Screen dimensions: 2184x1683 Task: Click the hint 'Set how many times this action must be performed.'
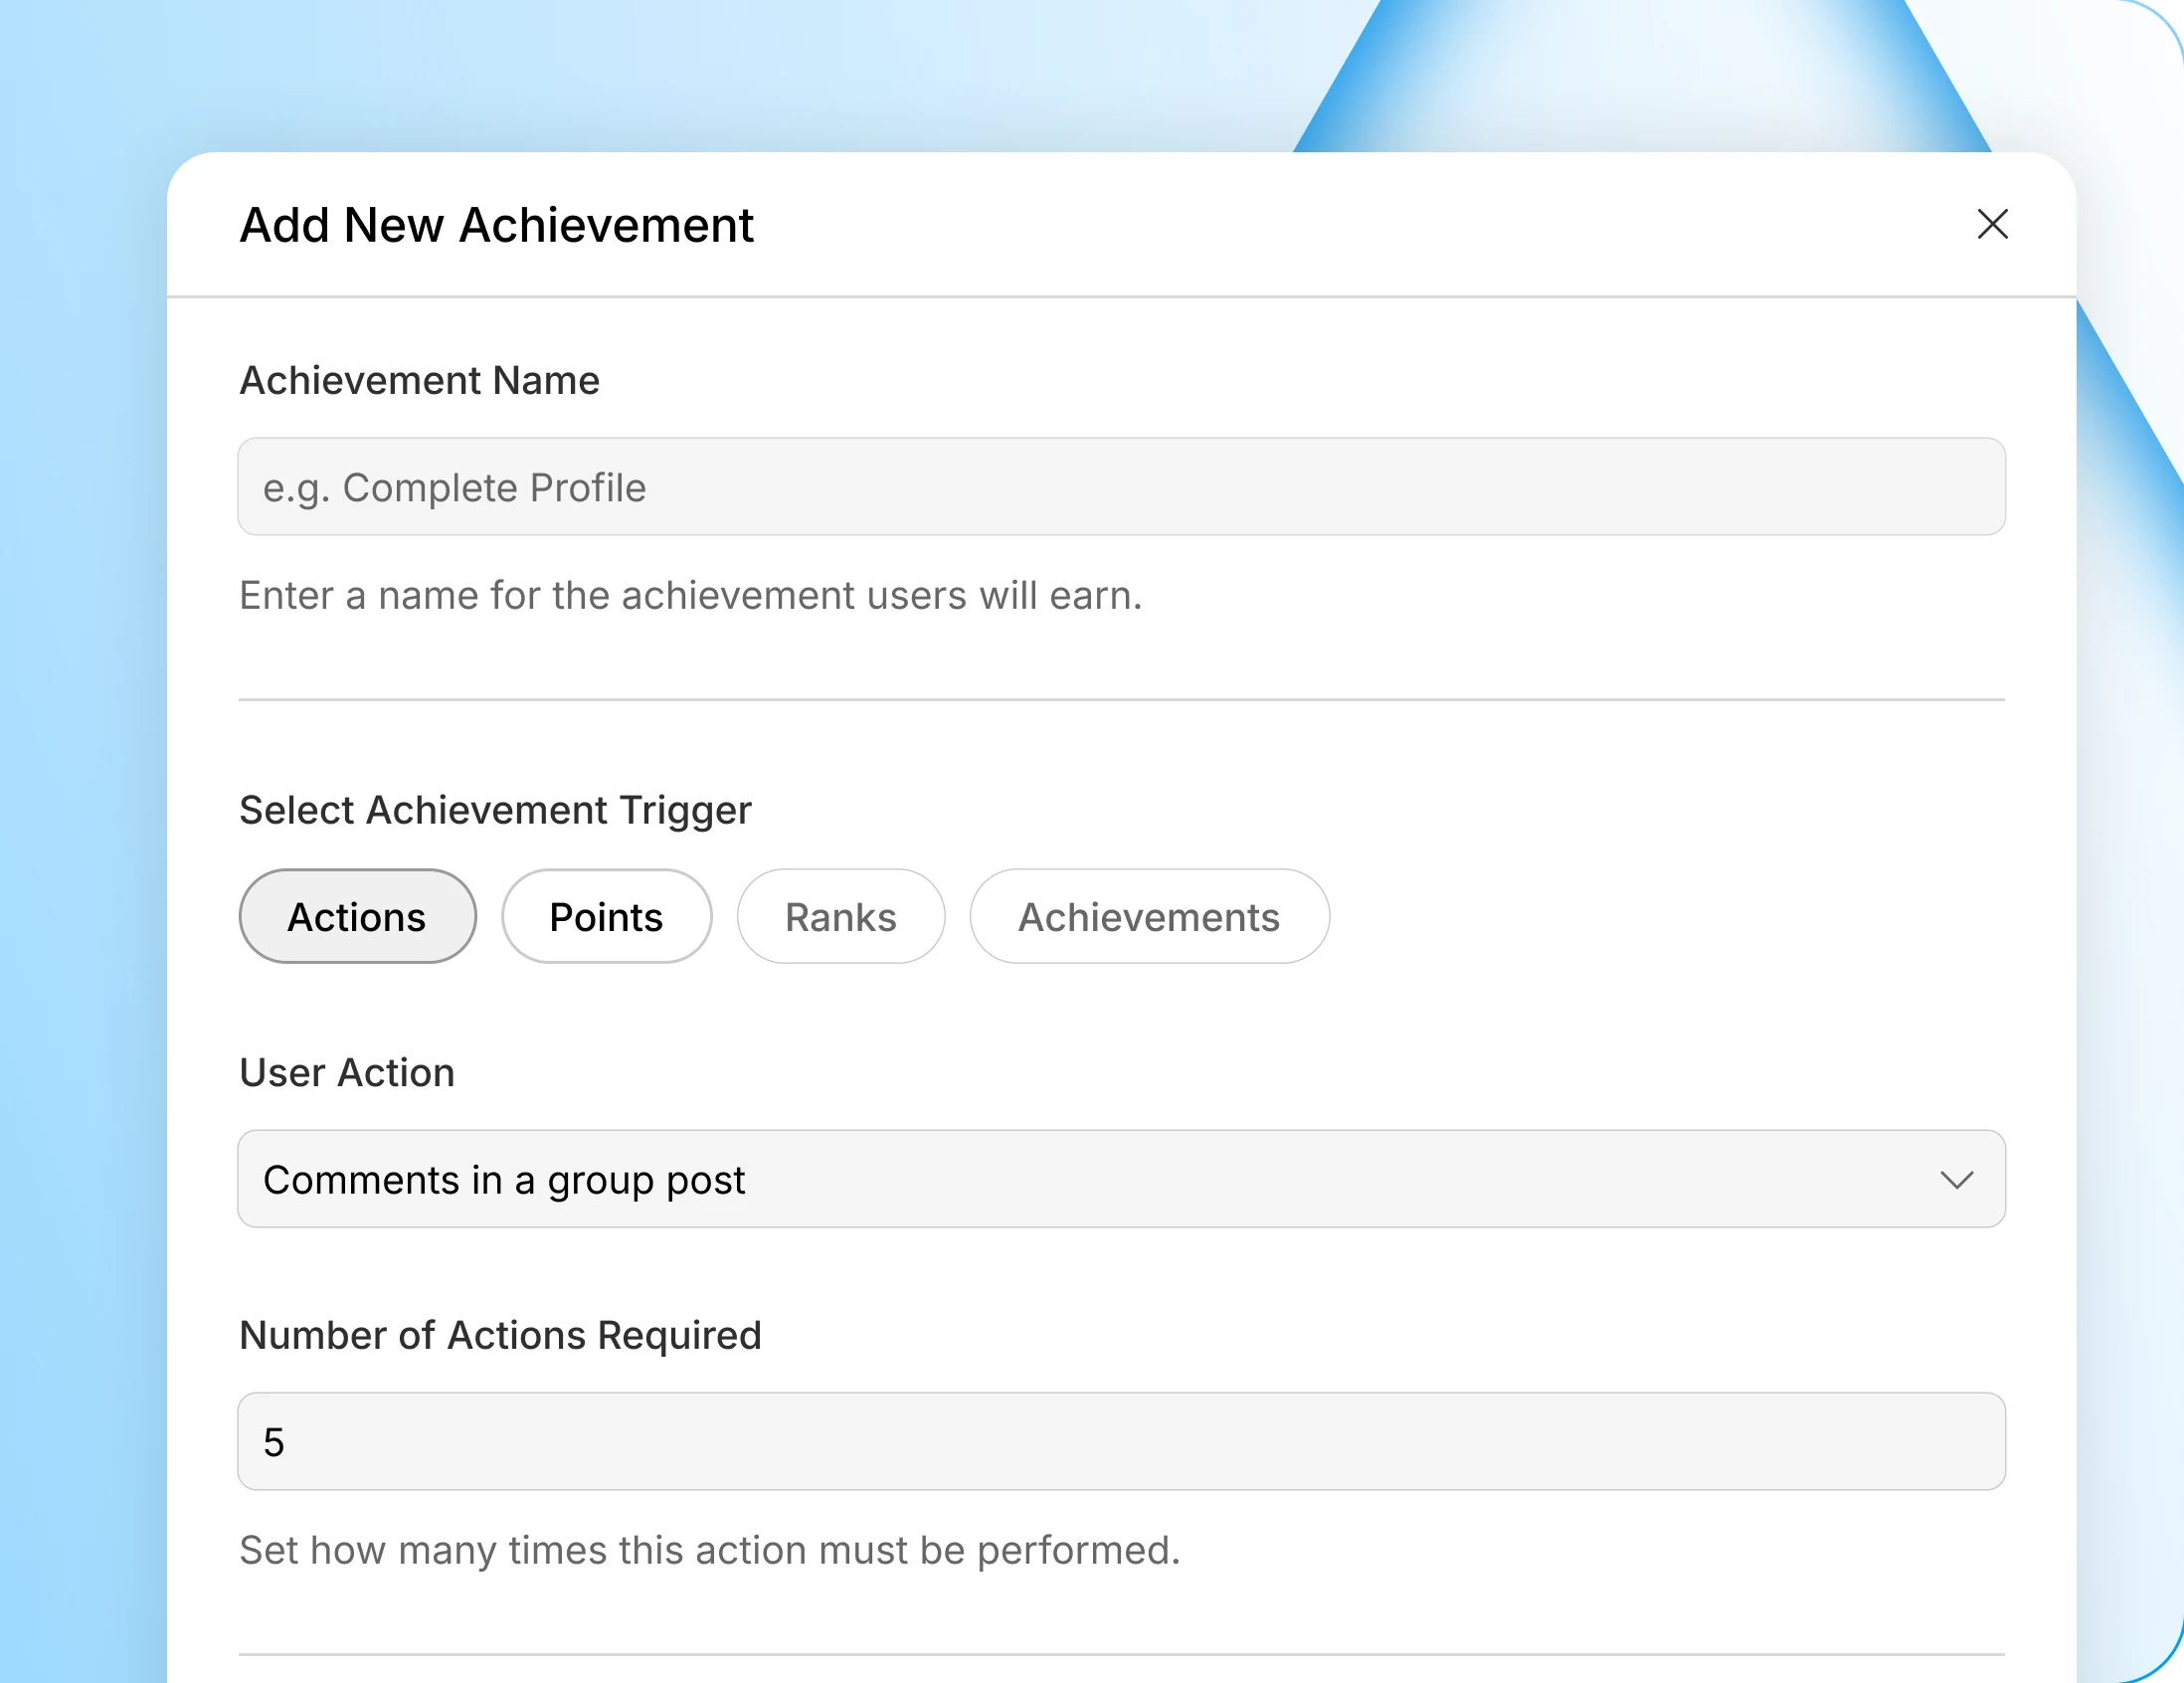710,1550
